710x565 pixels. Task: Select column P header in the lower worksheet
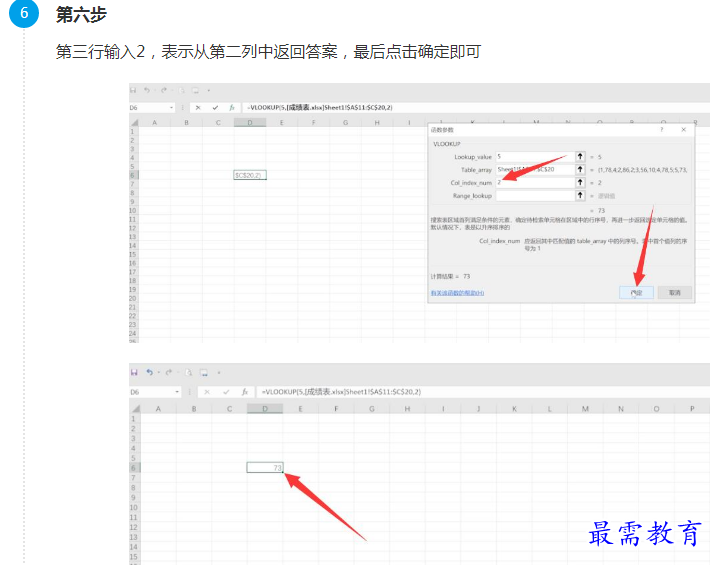point(692,409)
